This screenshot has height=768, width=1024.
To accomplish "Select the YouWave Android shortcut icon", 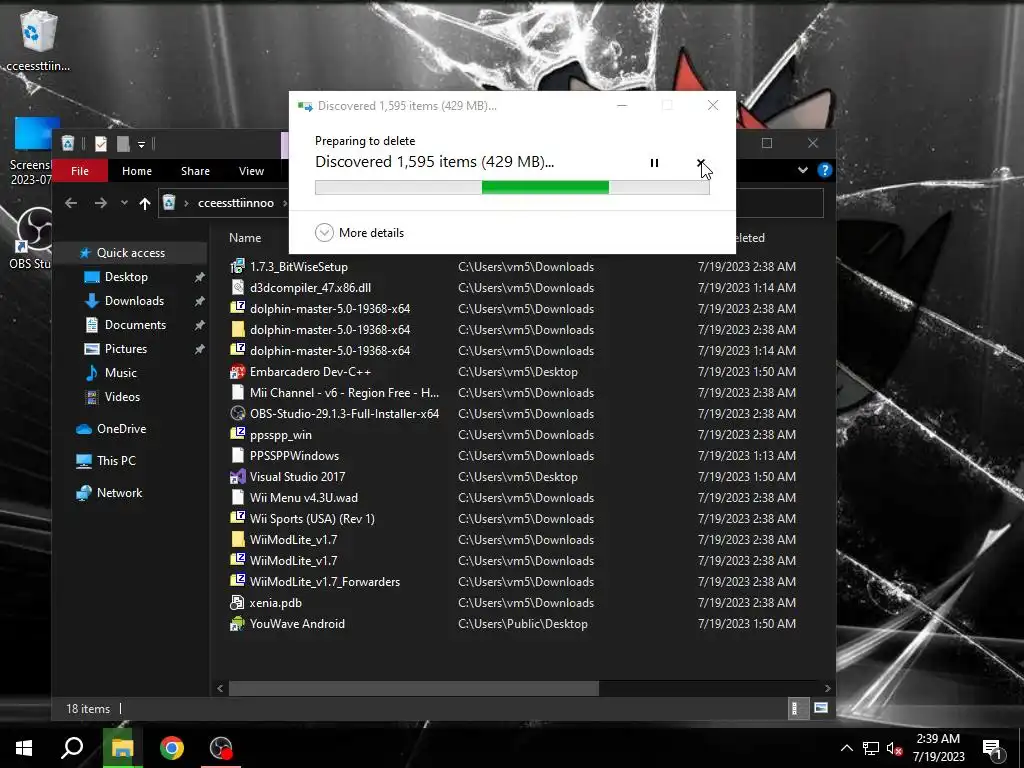I will coord(237,624).
